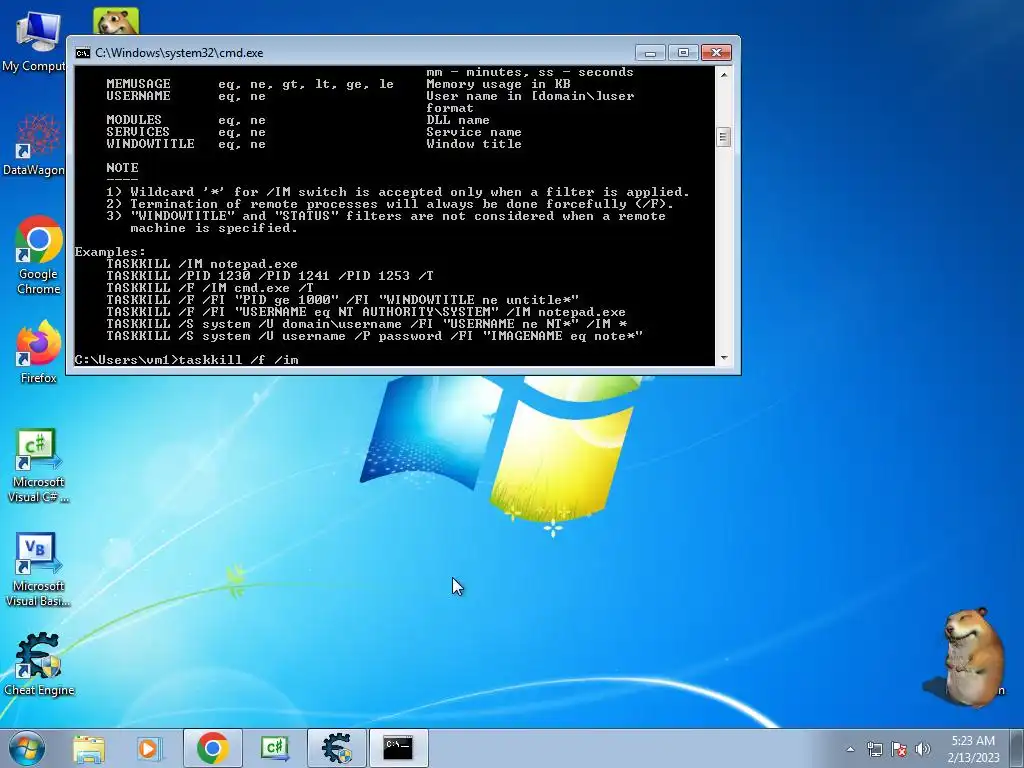Click 'TASKKILL /IM notepad.exe' example line

click(x=202, y=264)
